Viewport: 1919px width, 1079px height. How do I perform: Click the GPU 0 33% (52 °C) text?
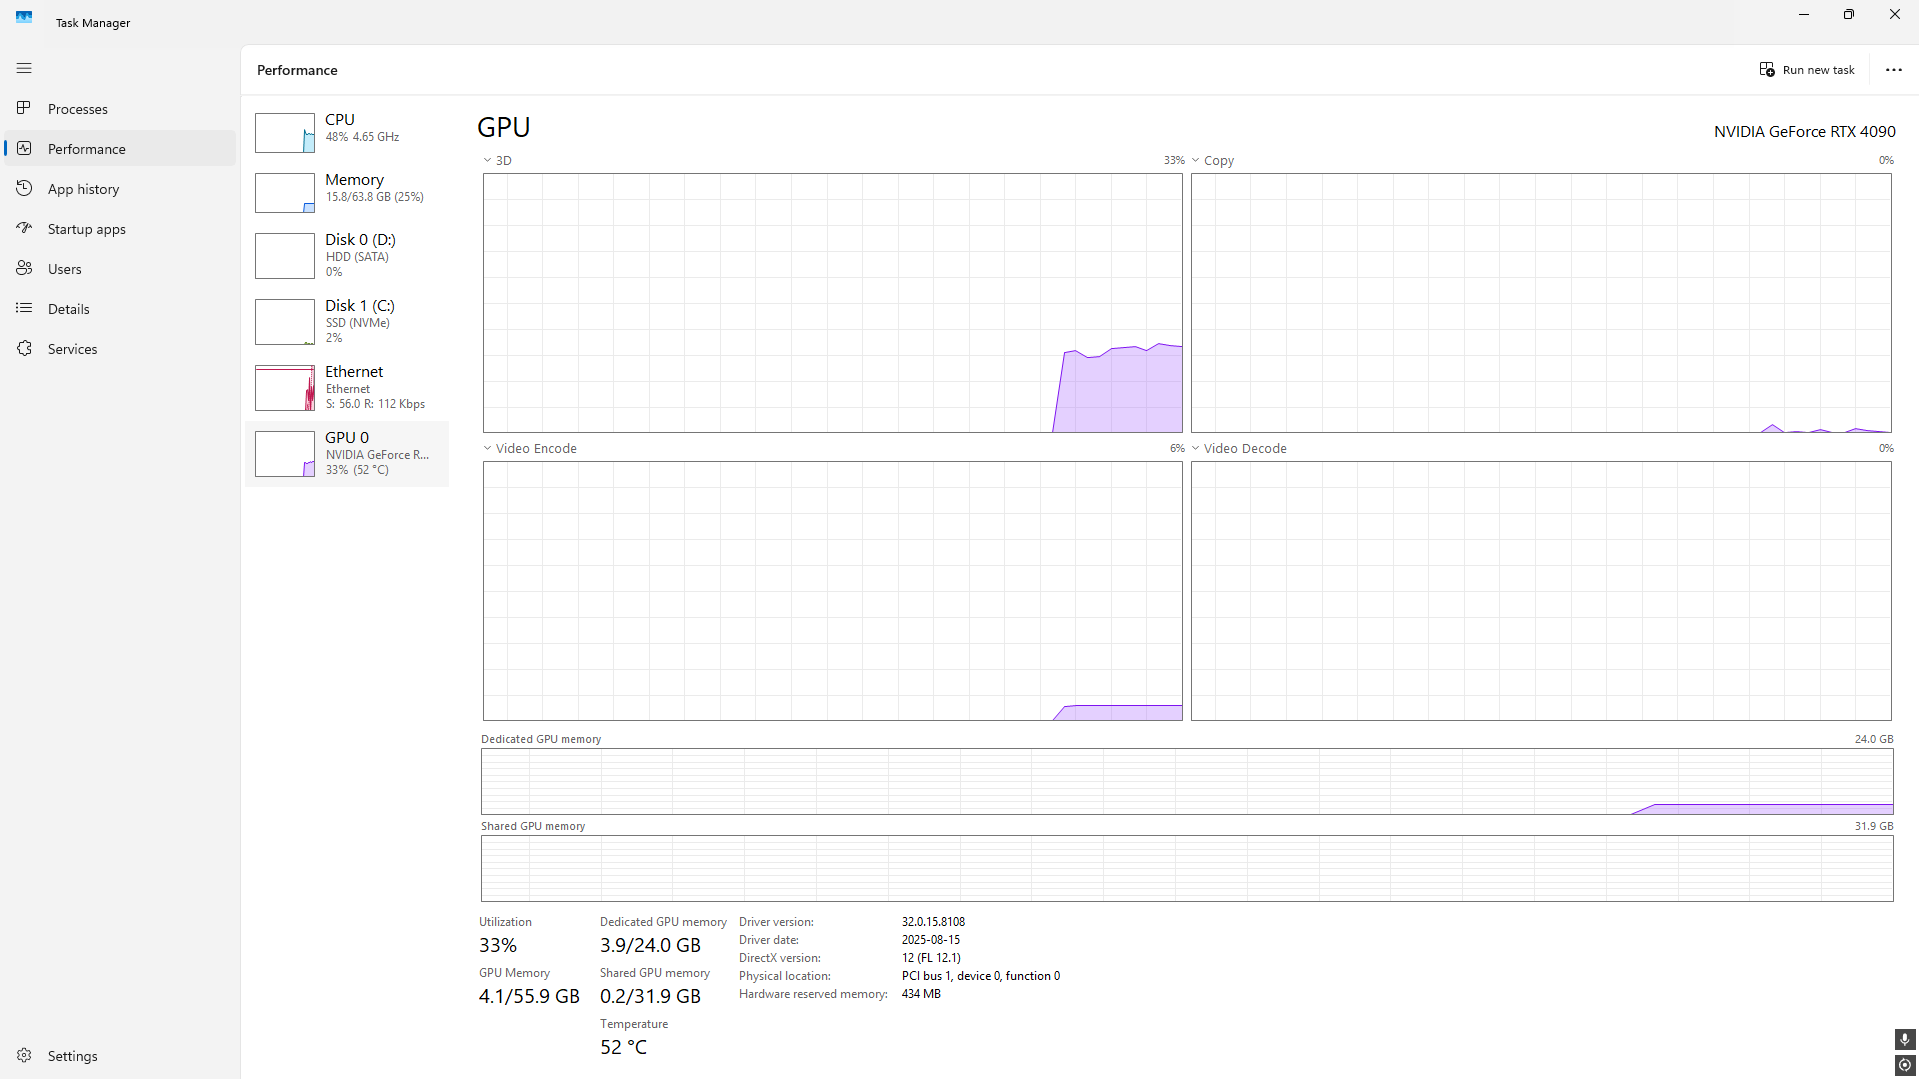coord(357,470)
